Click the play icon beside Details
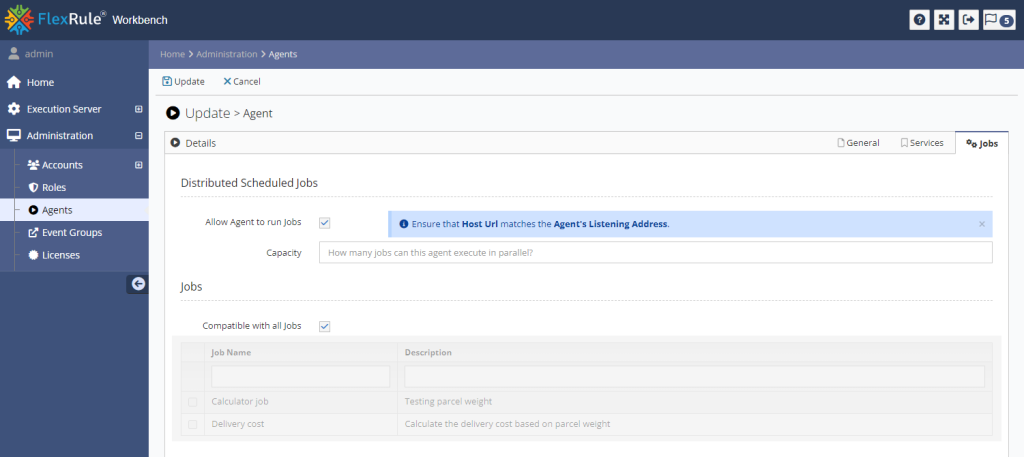This screenshot has height=457, width=1024. click(175, 142)
